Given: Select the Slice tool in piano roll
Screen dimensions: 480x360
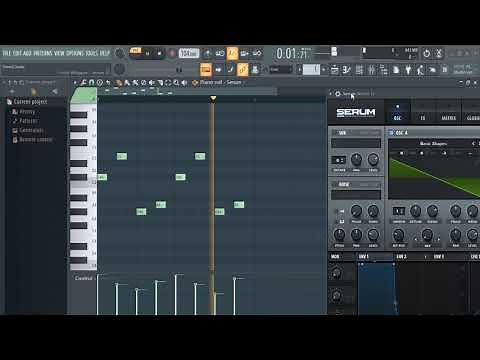Looking at the screenshot, I should pos(160,82).
